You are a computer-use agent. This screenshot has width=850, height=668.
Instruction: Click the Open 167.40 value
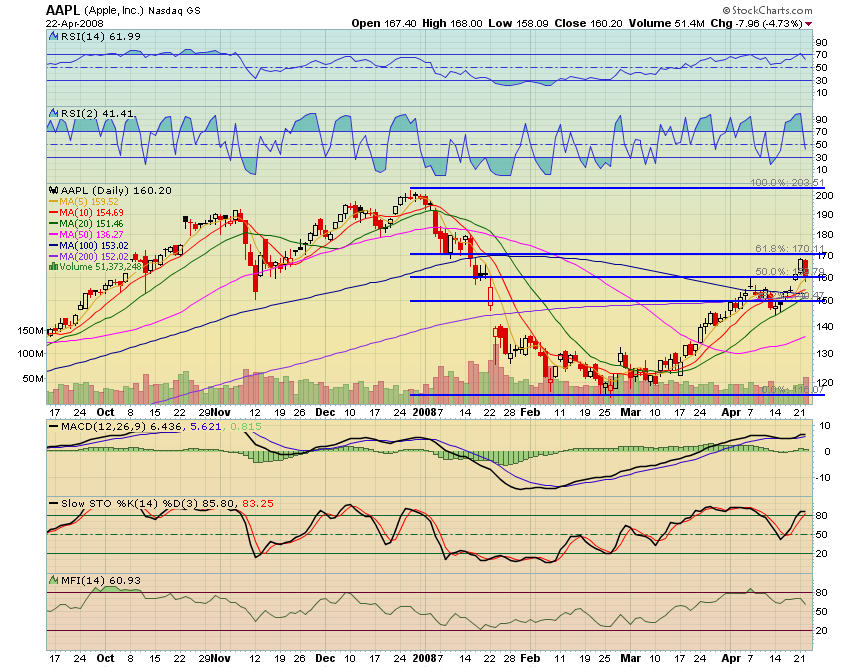pyautogui.click(x=383, y=23)
